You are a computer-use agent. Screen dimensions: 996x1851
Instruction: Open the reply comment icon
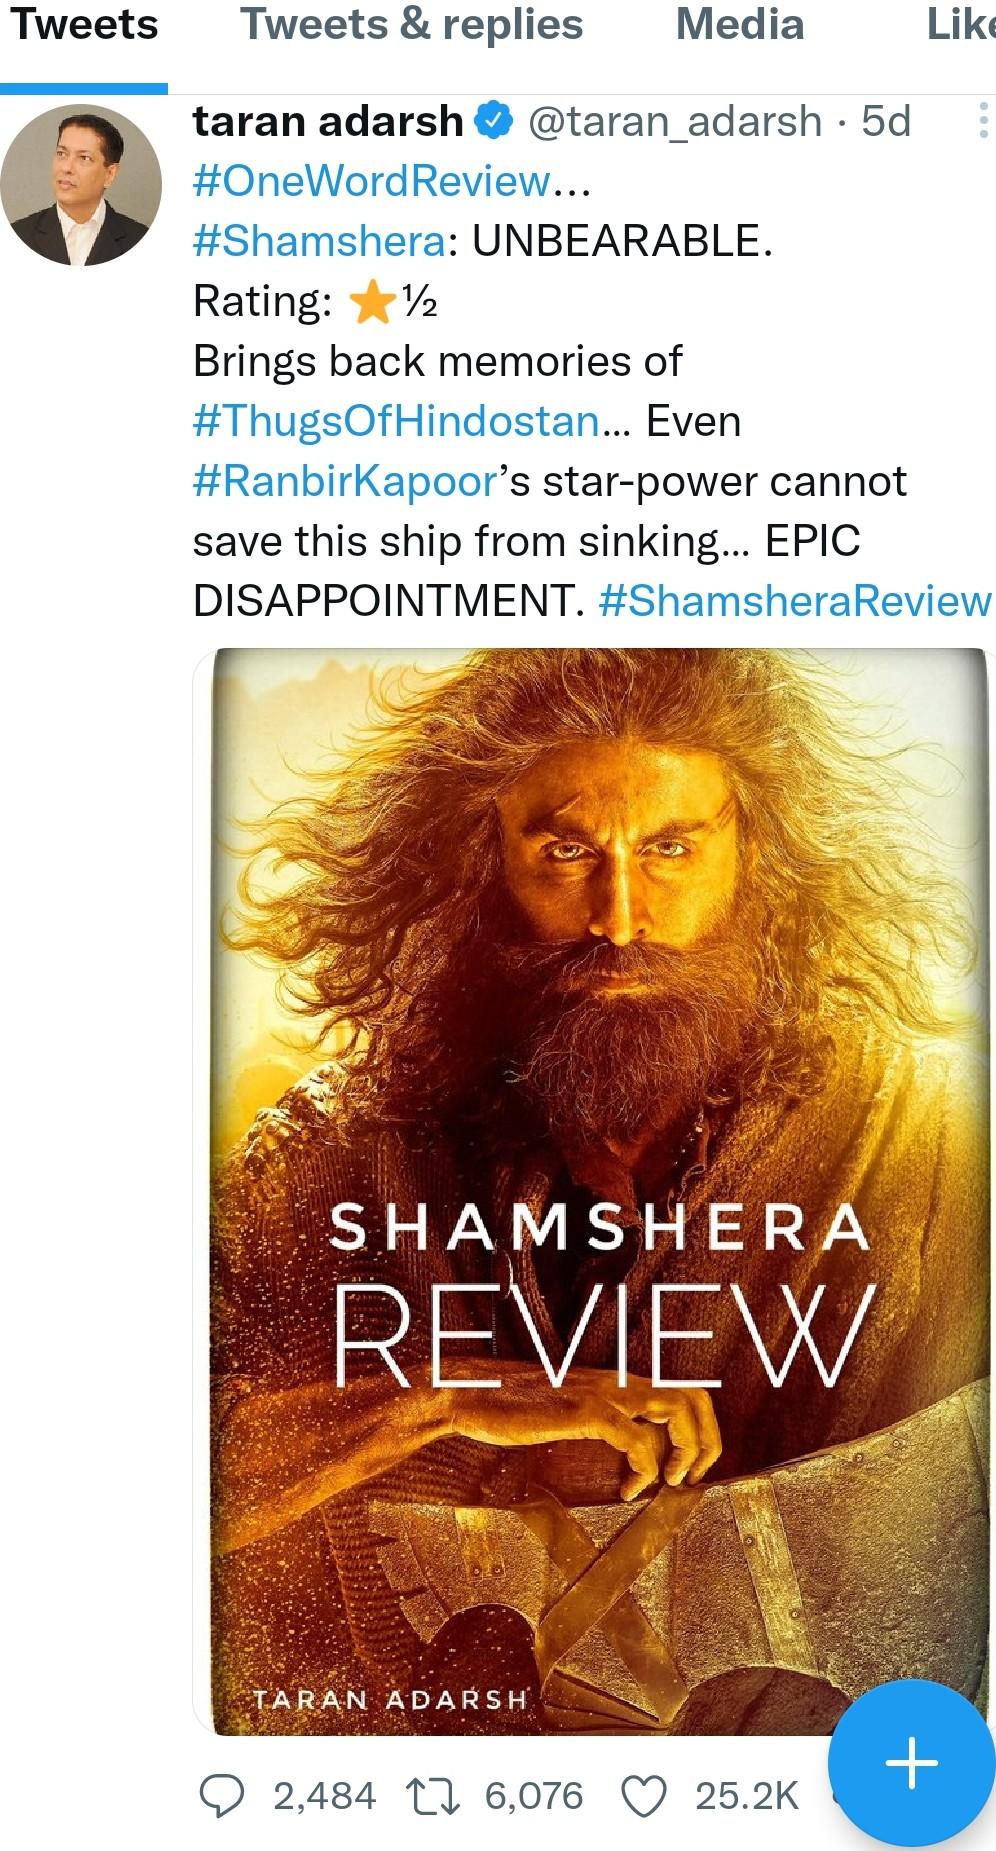tap(222, 1795)
